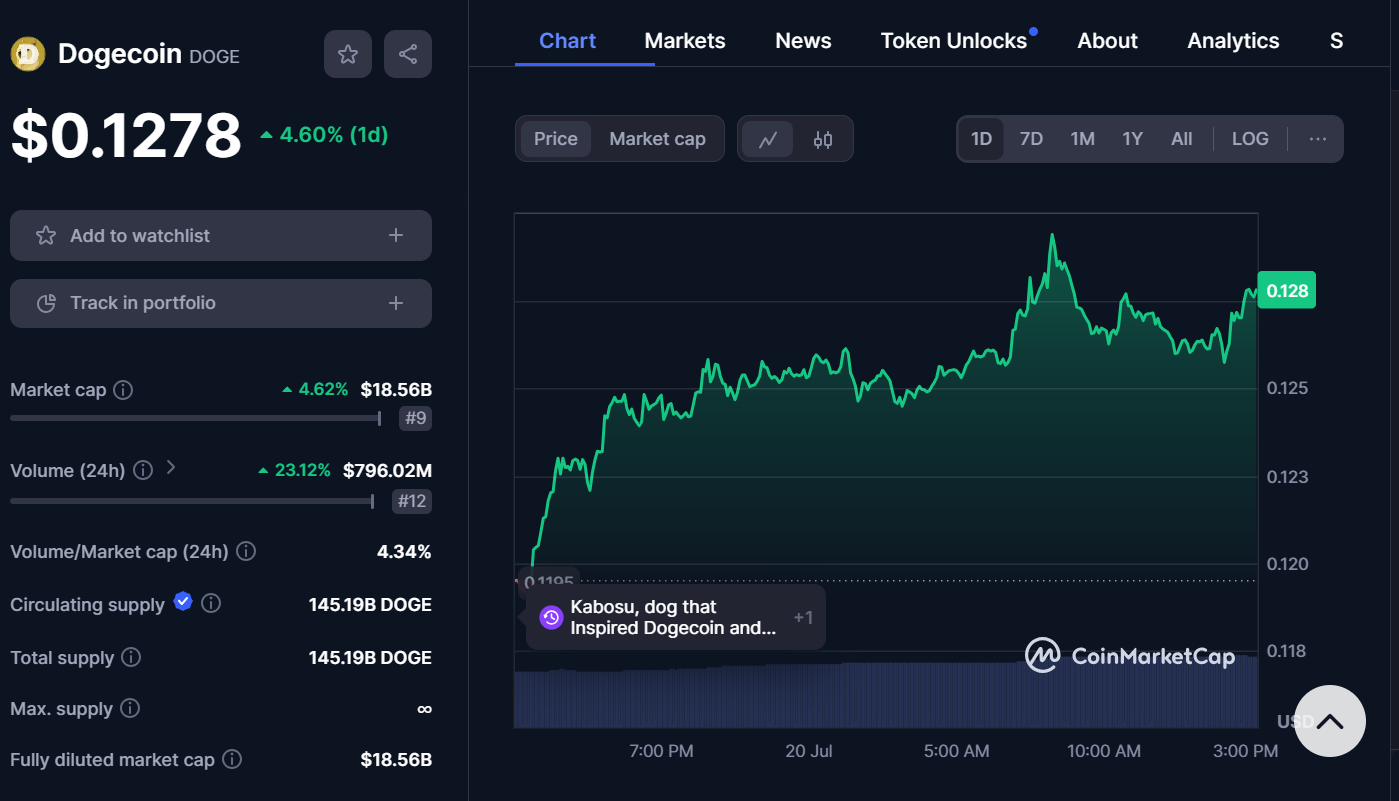Screen dimensions: 1399x801
Task: Open the About tab
Action: [1107, 41]
